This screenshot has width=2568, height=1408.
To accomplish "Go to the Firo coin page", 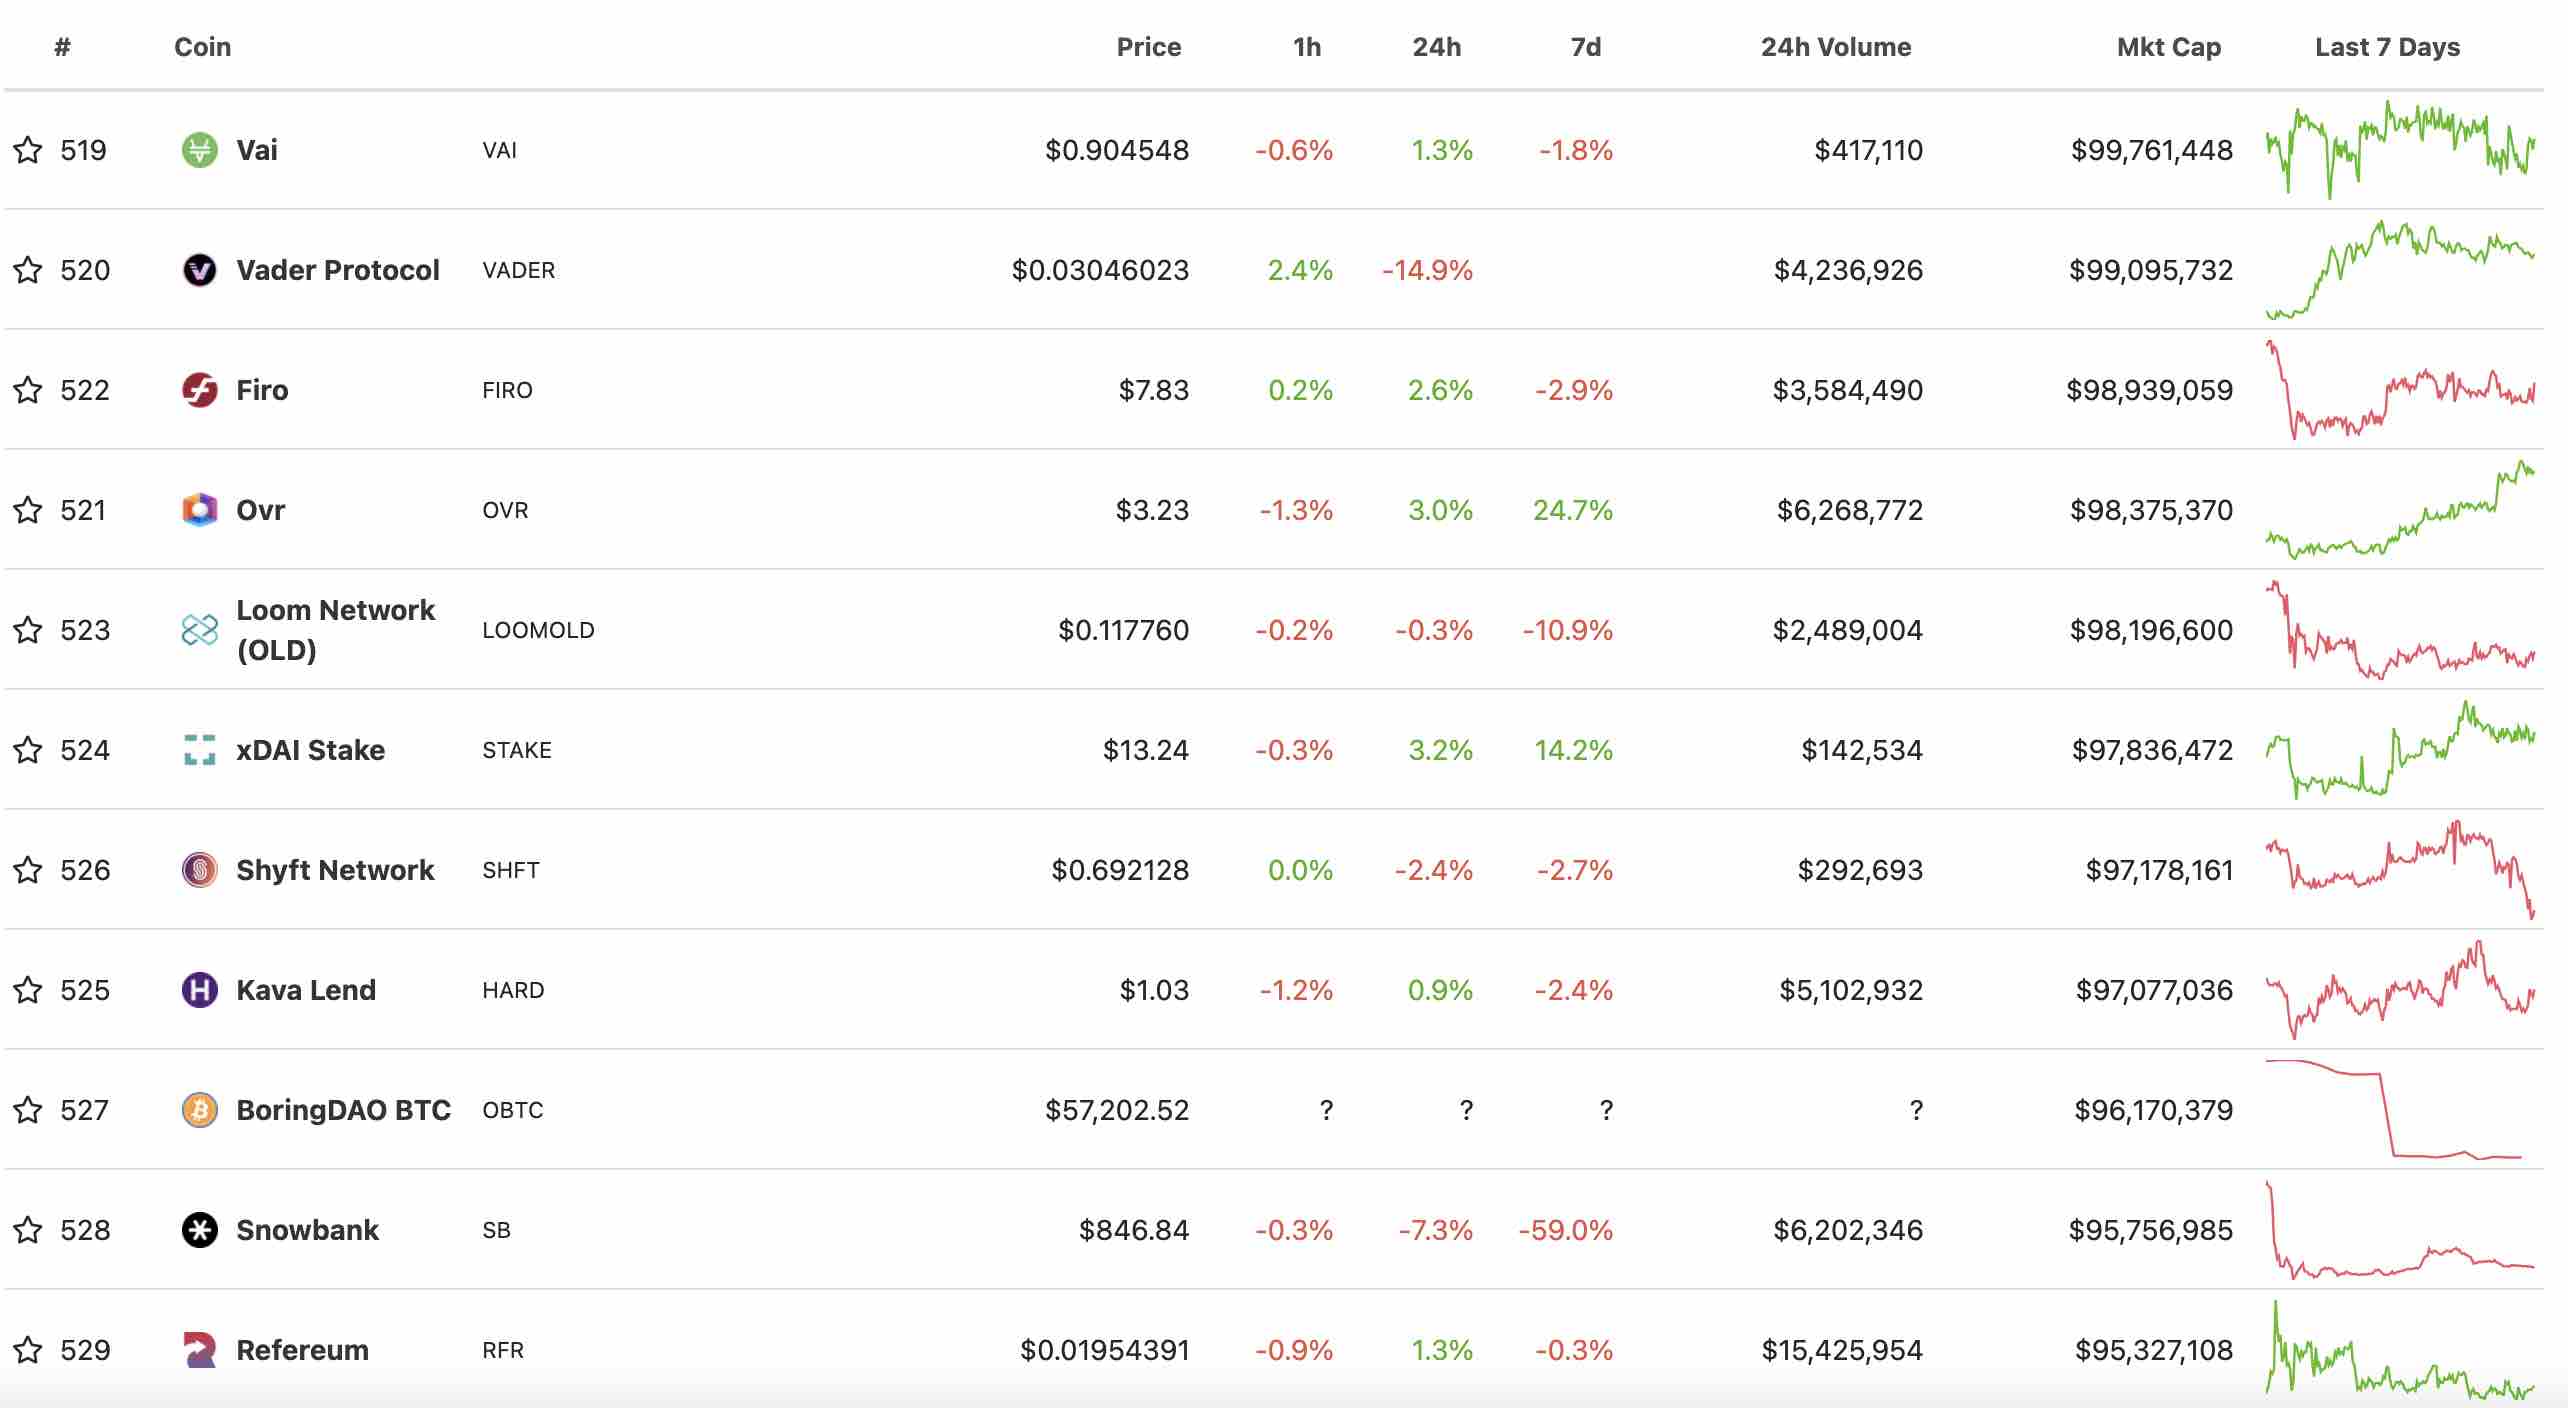I will 262,390.
